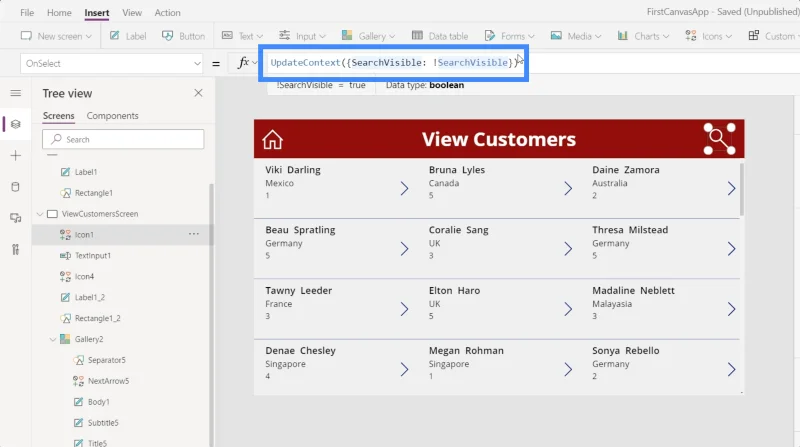Viewport: 800px width, 447px height.
Task: Click next arrow for Bruna Lyles
Action: pos(568,188)
